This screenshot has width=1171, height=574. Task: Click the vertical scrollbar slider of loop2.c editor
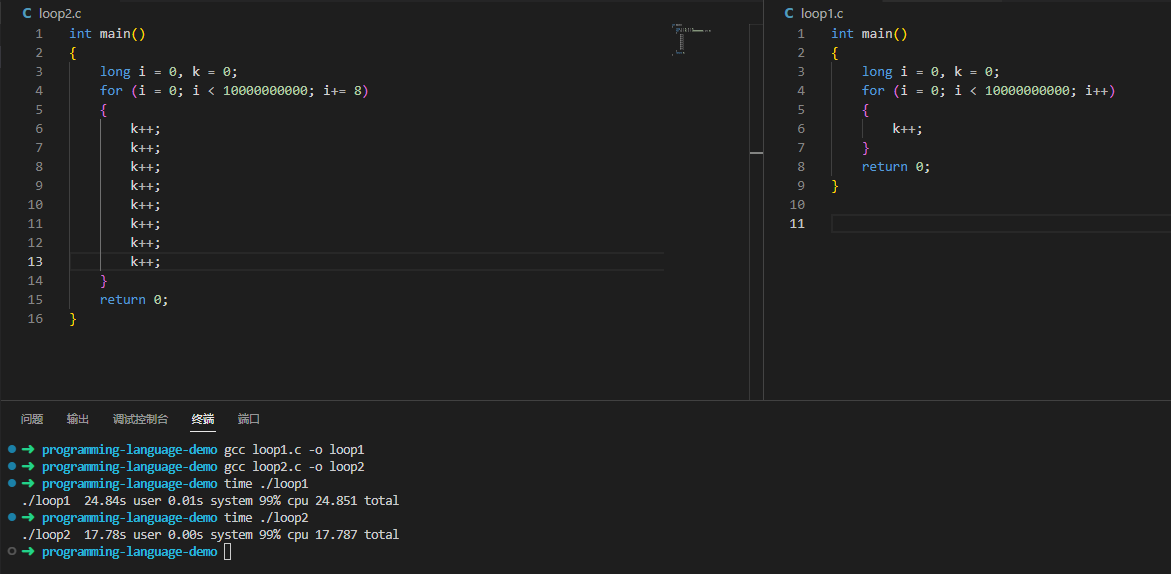coord(756,152)
